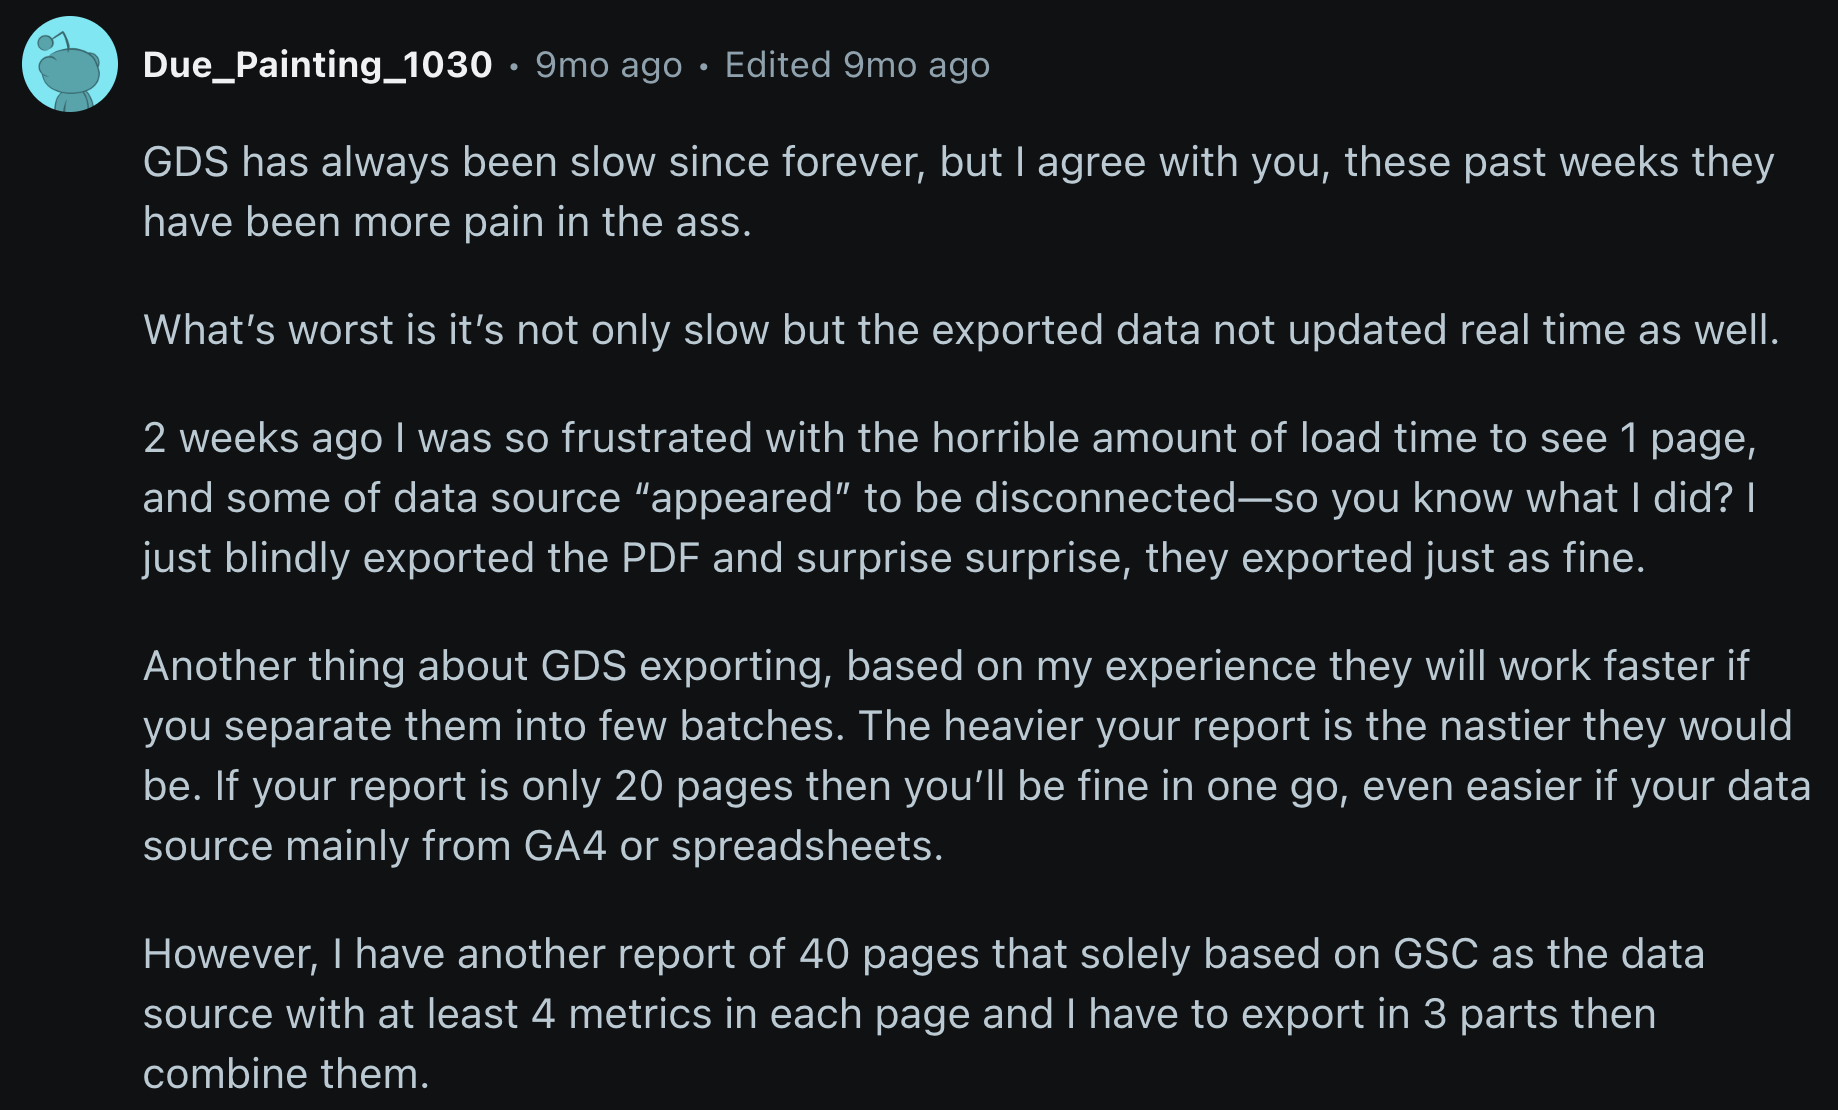
Task: Click the "Edited 9mo ago" label
Action: 857,65
